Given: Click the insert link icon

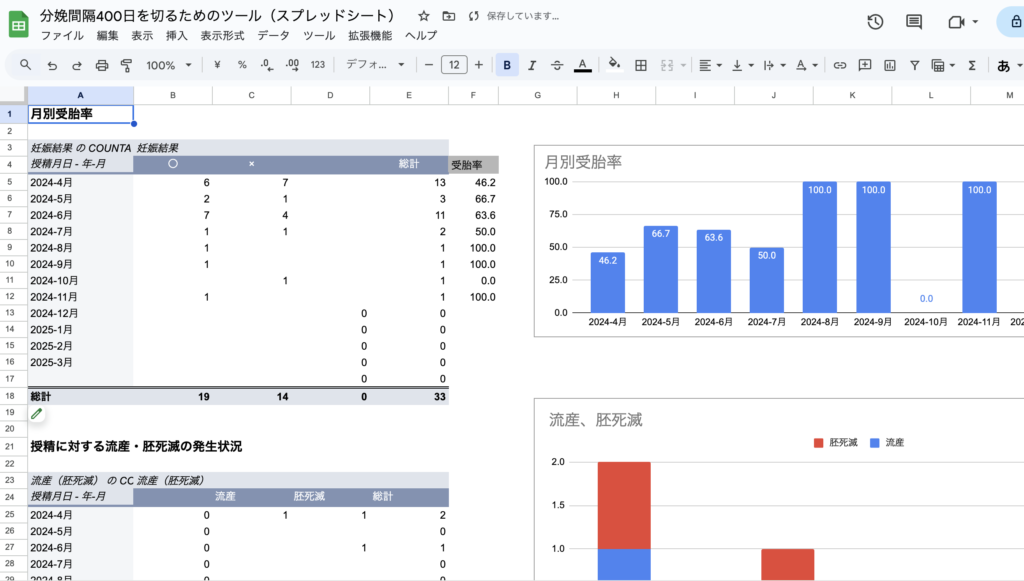Looking at the screenshot, I should 840,65.
